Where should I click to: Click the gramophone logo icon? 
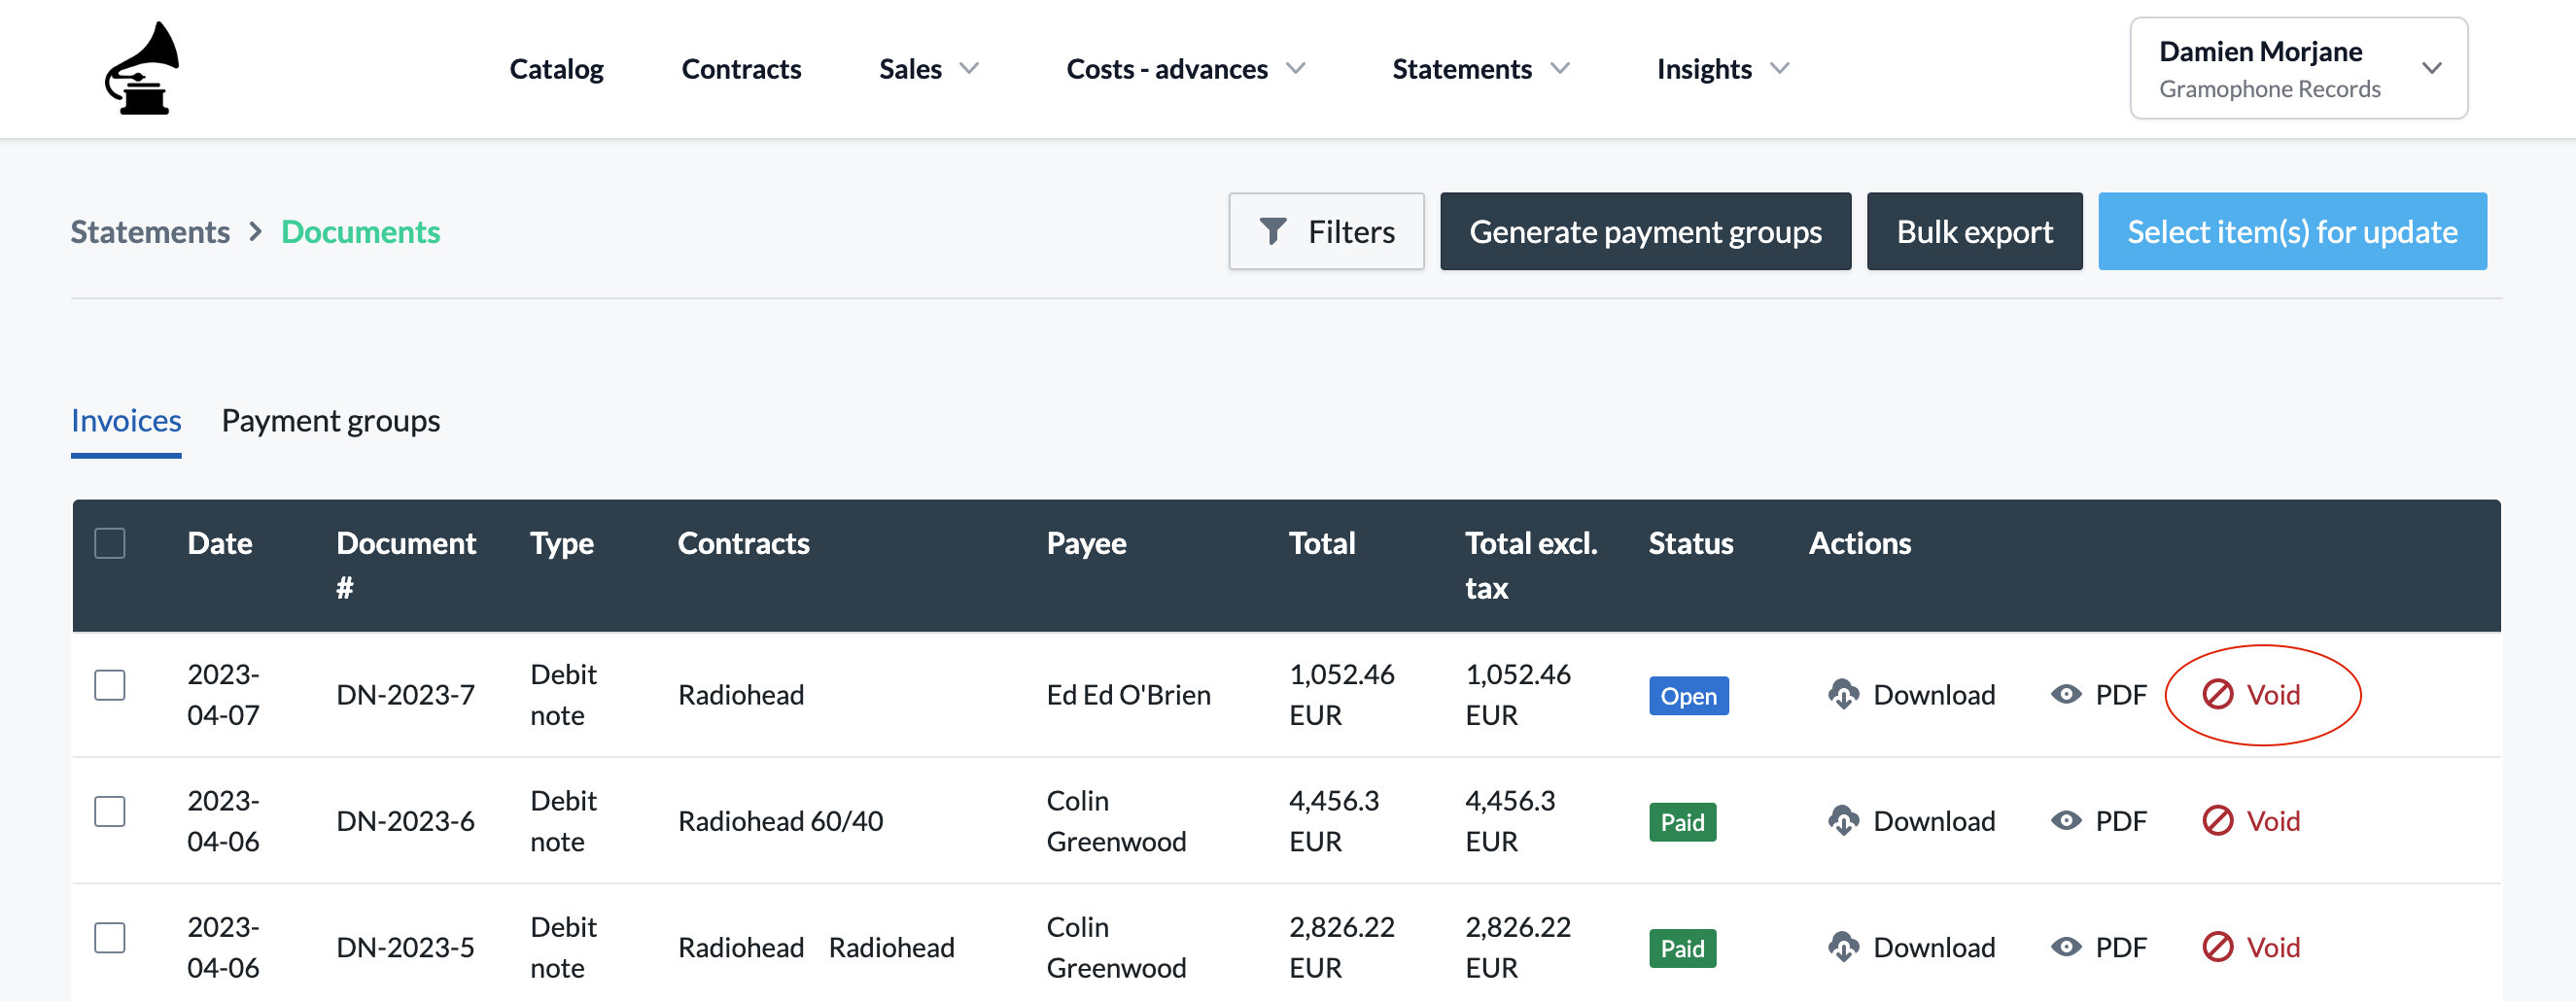(x=142, y=68)
